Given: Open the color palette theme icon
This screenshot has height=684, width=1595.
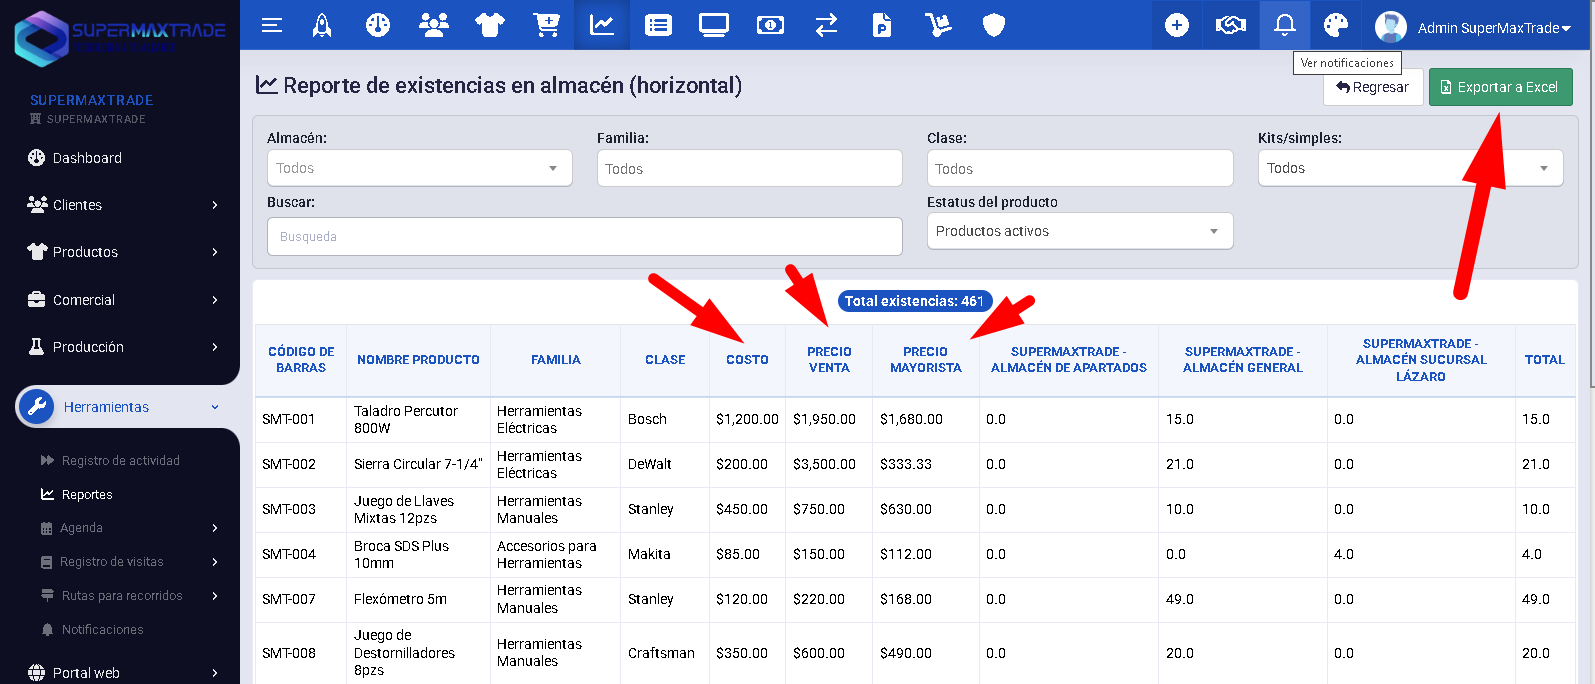Looking at the screenshot, I should pyautogui.click(x=1336, y=25).
